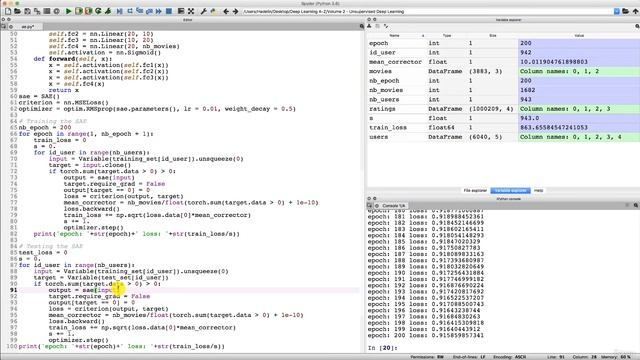Open the console options at the console's right edge
The image size is (640, 360).
point(636,205)
